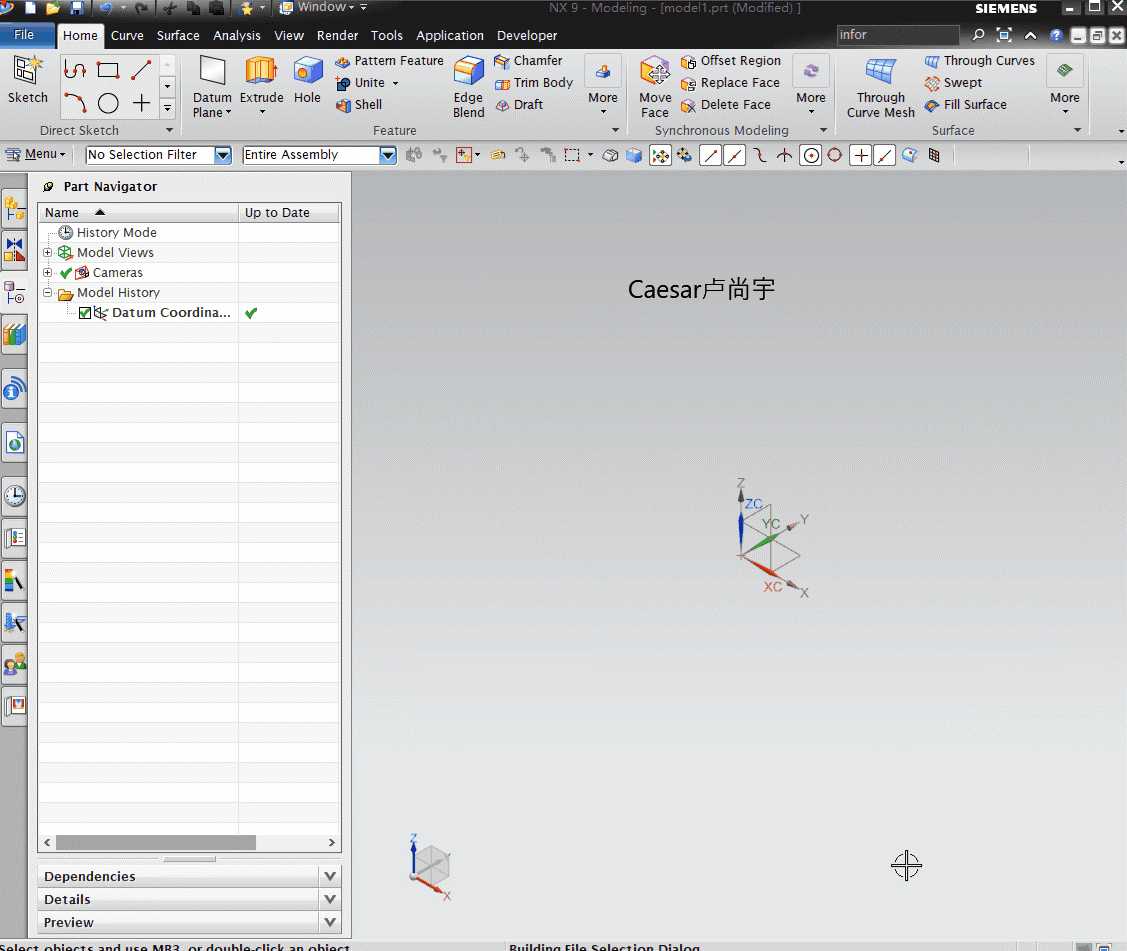Open the Menu button
This screenshot has width=1127, height=951.
tap(35, 155)
